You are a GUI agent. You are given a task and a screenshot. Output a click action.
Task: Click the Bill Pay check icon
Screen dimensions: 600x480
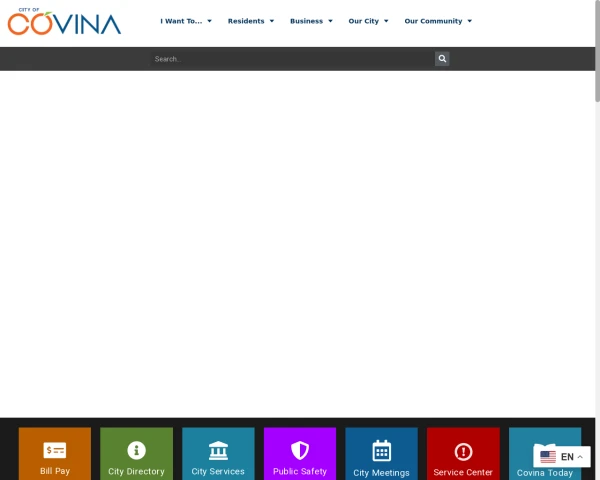pyautogui.click(x=55, y=450)
